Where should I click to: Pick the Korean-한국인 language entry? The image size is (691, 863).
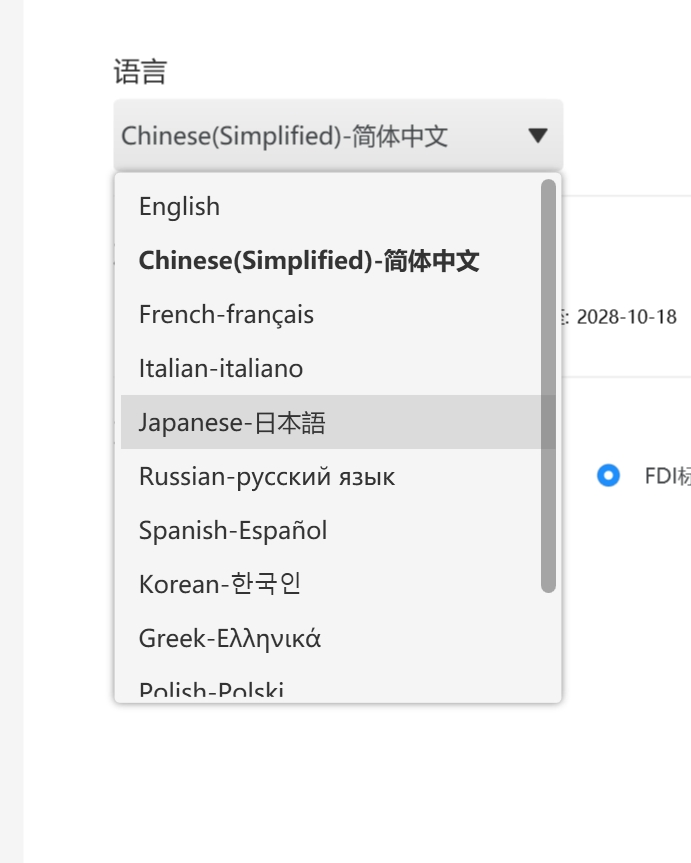coord(220,584)
